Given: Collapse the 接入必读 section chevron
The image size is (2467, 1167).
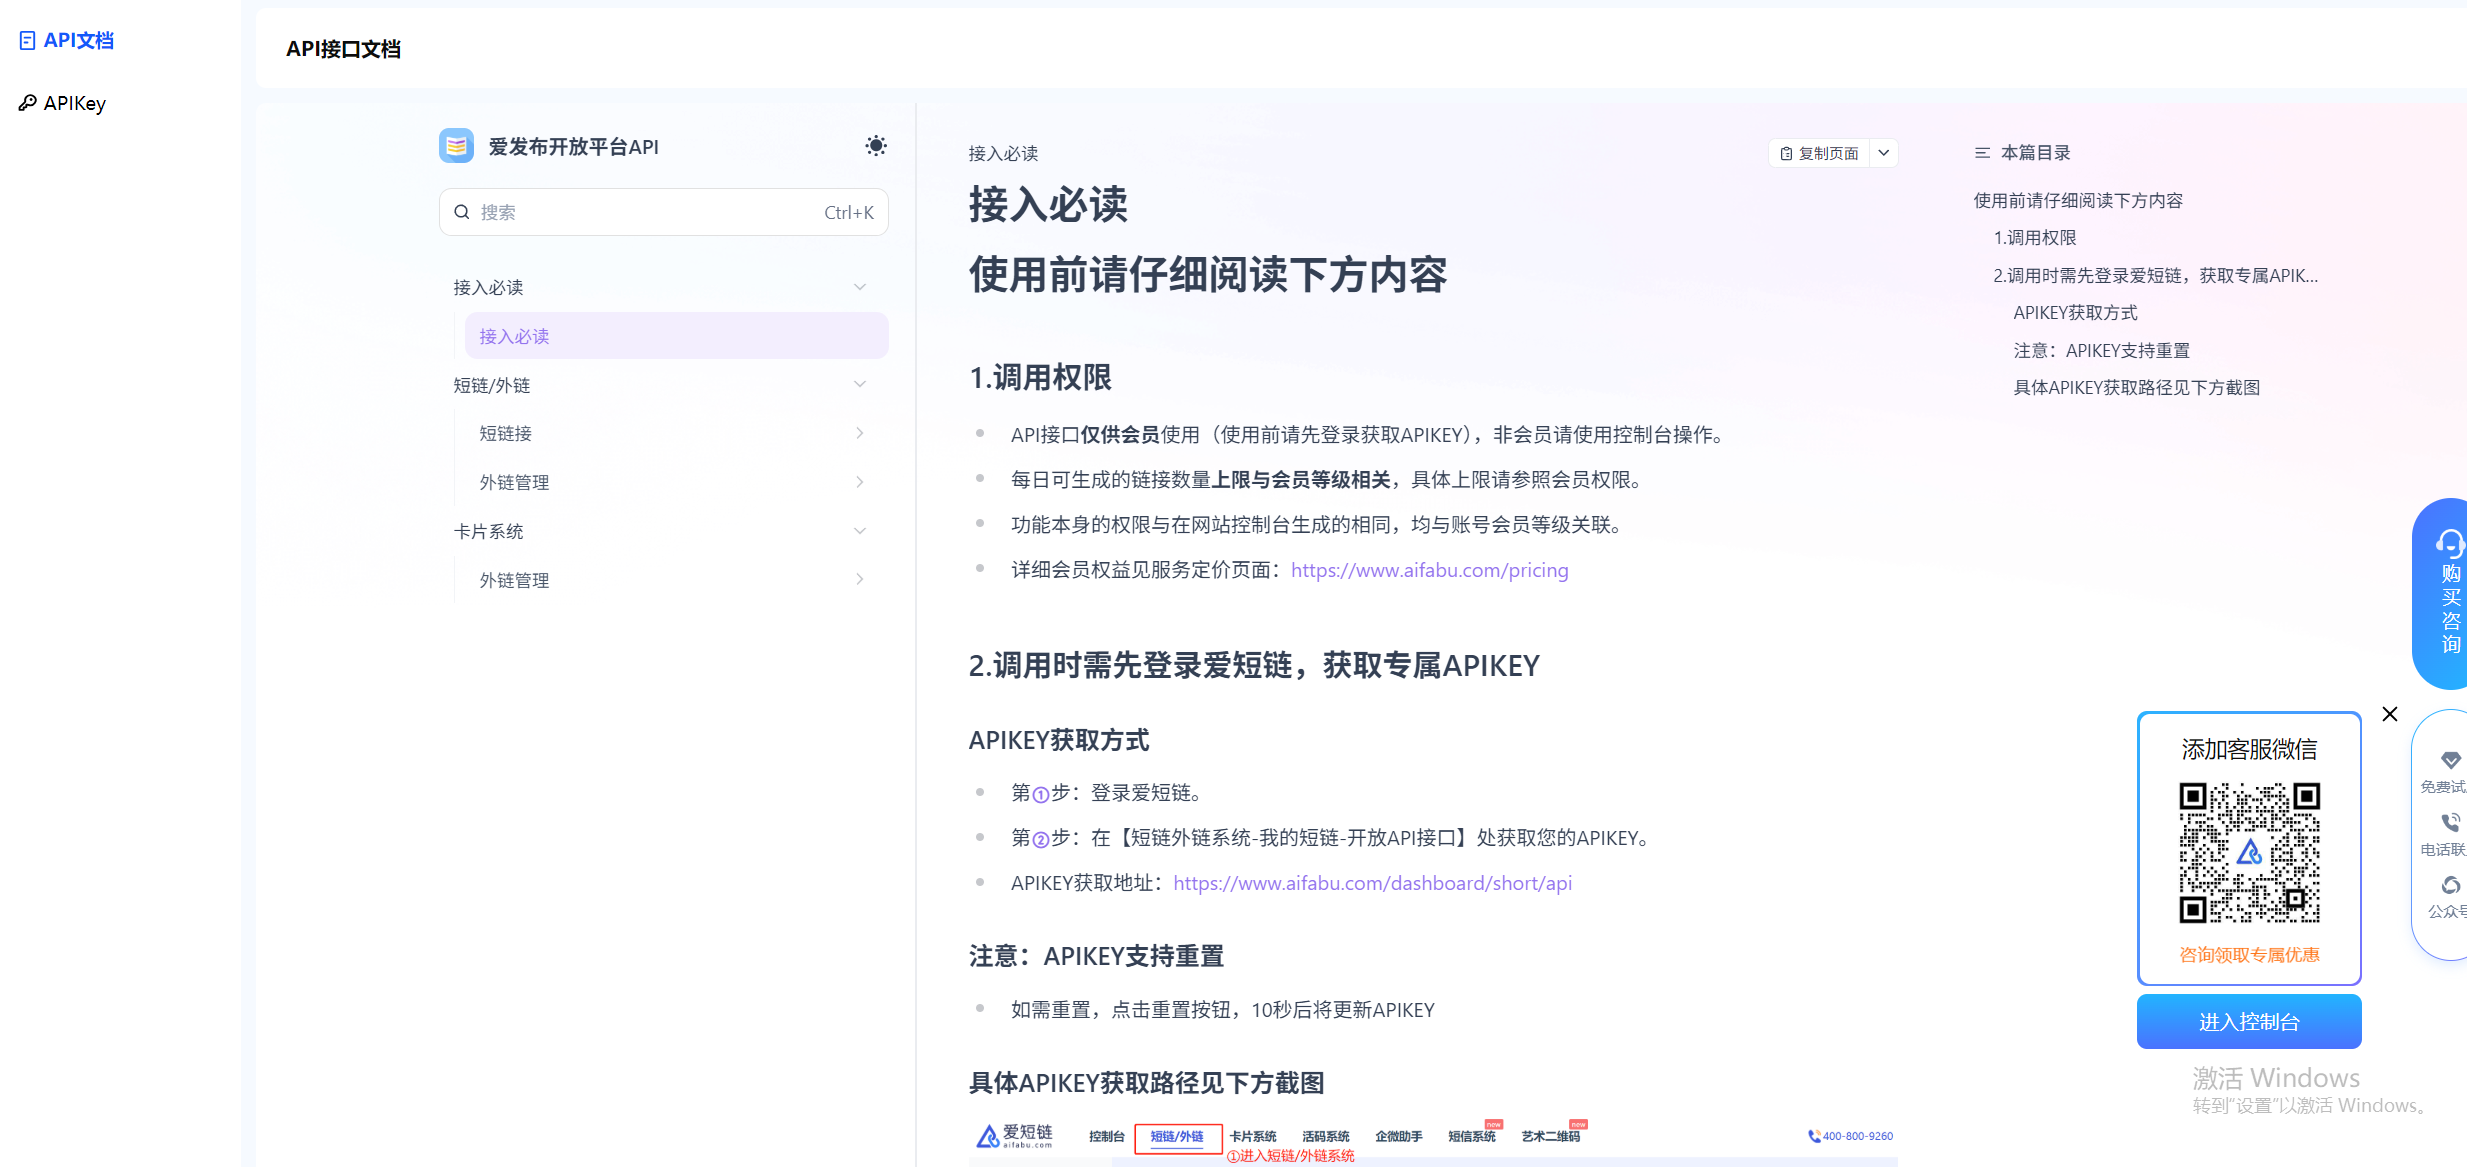Looking at the screenshot, I should pyautogui.click(x=859, y=287).
